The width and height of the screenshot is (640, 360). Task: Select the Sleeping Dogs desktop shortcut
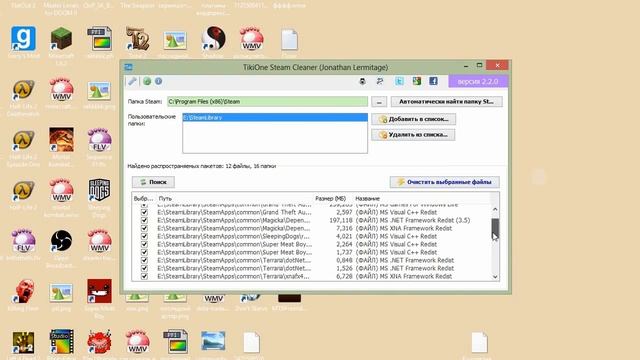click(x=99, y=190)
